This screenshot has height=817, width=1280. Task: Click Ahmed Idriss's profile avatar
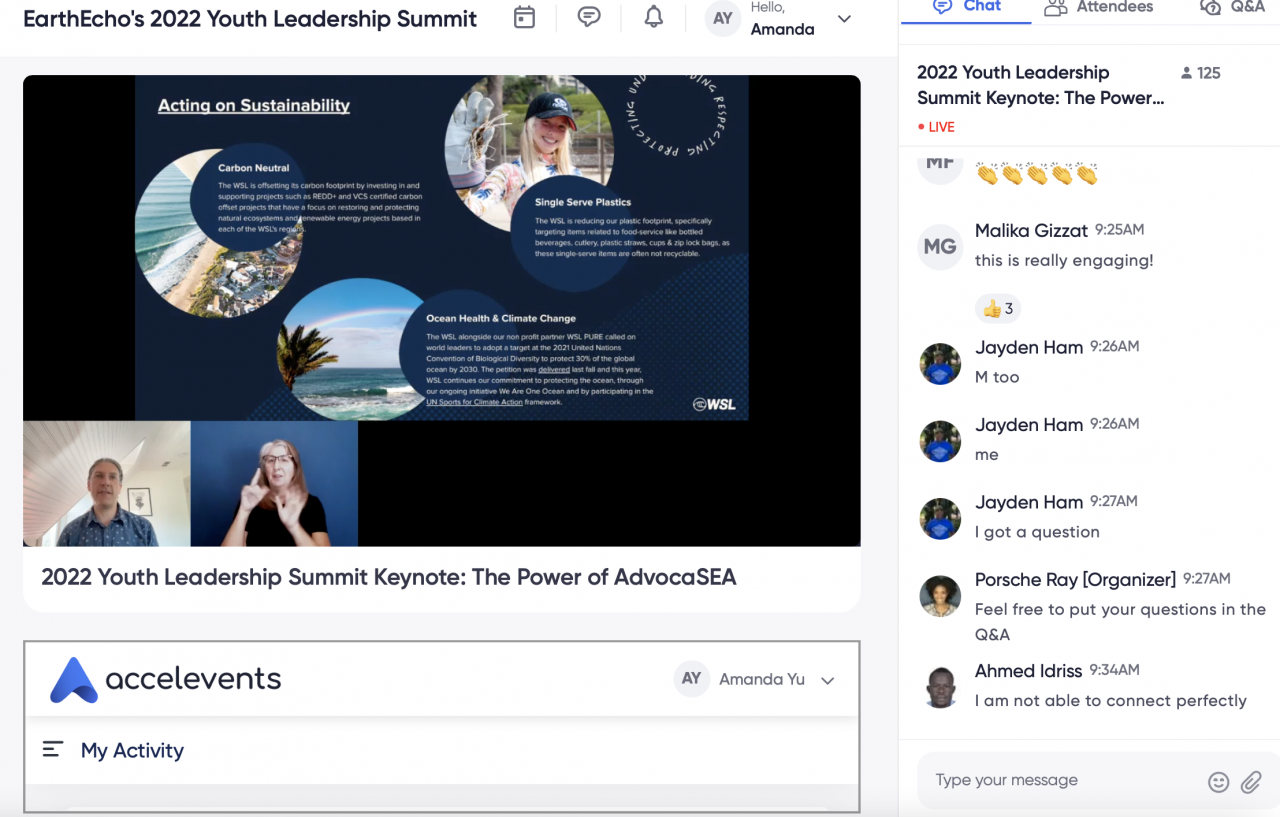940,687
